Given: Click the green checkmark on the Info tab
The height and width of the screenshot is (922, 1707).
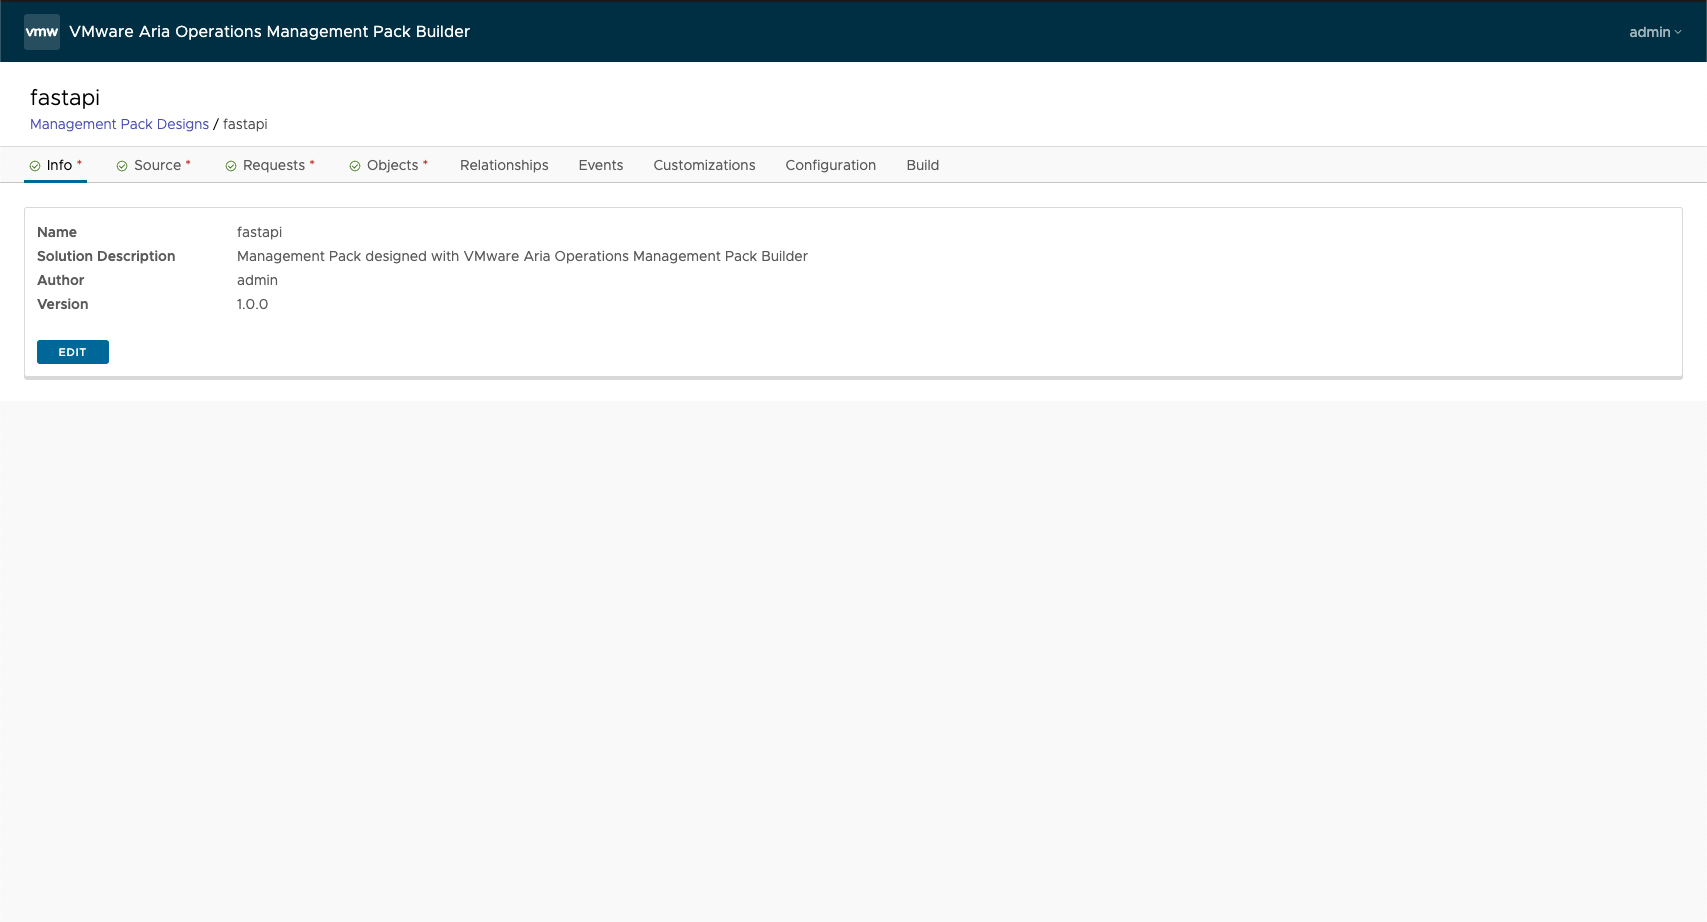Looking at the screenshot, I should pos(35,166).
